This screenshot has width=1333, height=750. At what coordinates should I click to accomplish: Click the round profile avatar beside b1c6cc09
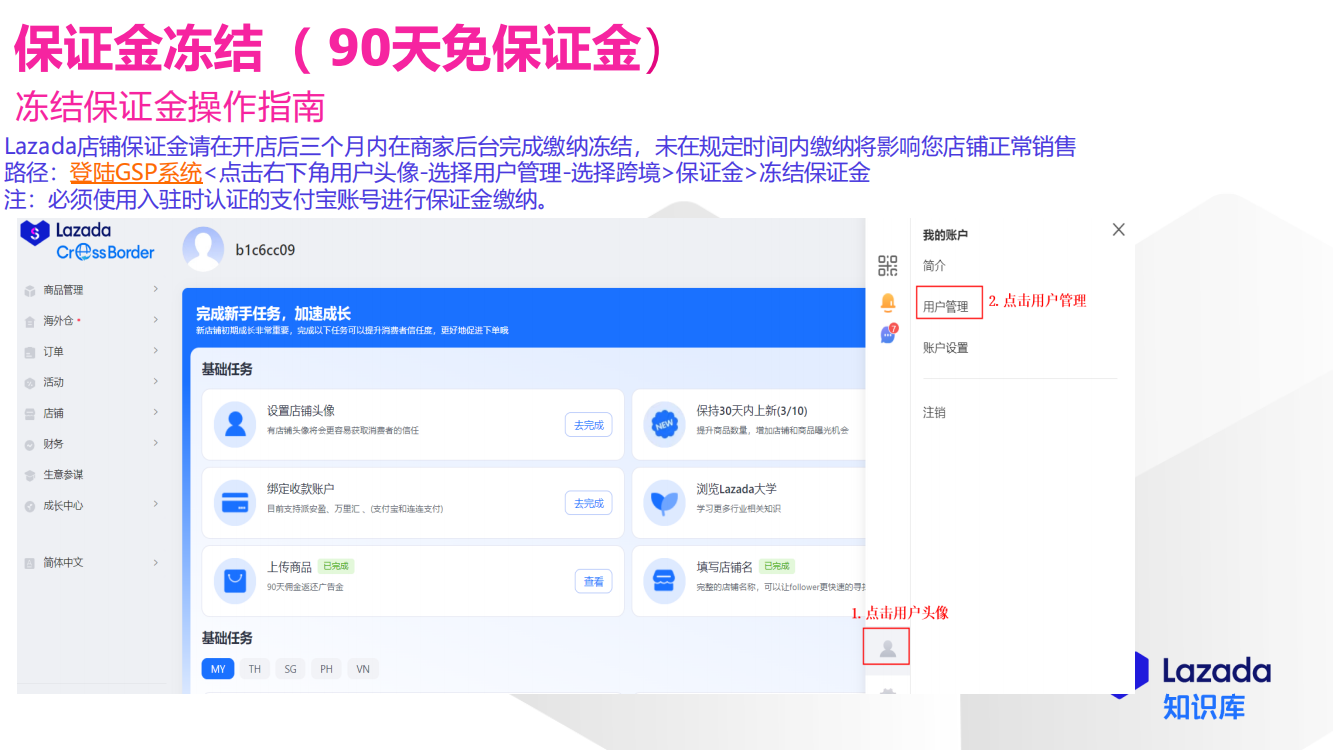(x=203, y=249)
